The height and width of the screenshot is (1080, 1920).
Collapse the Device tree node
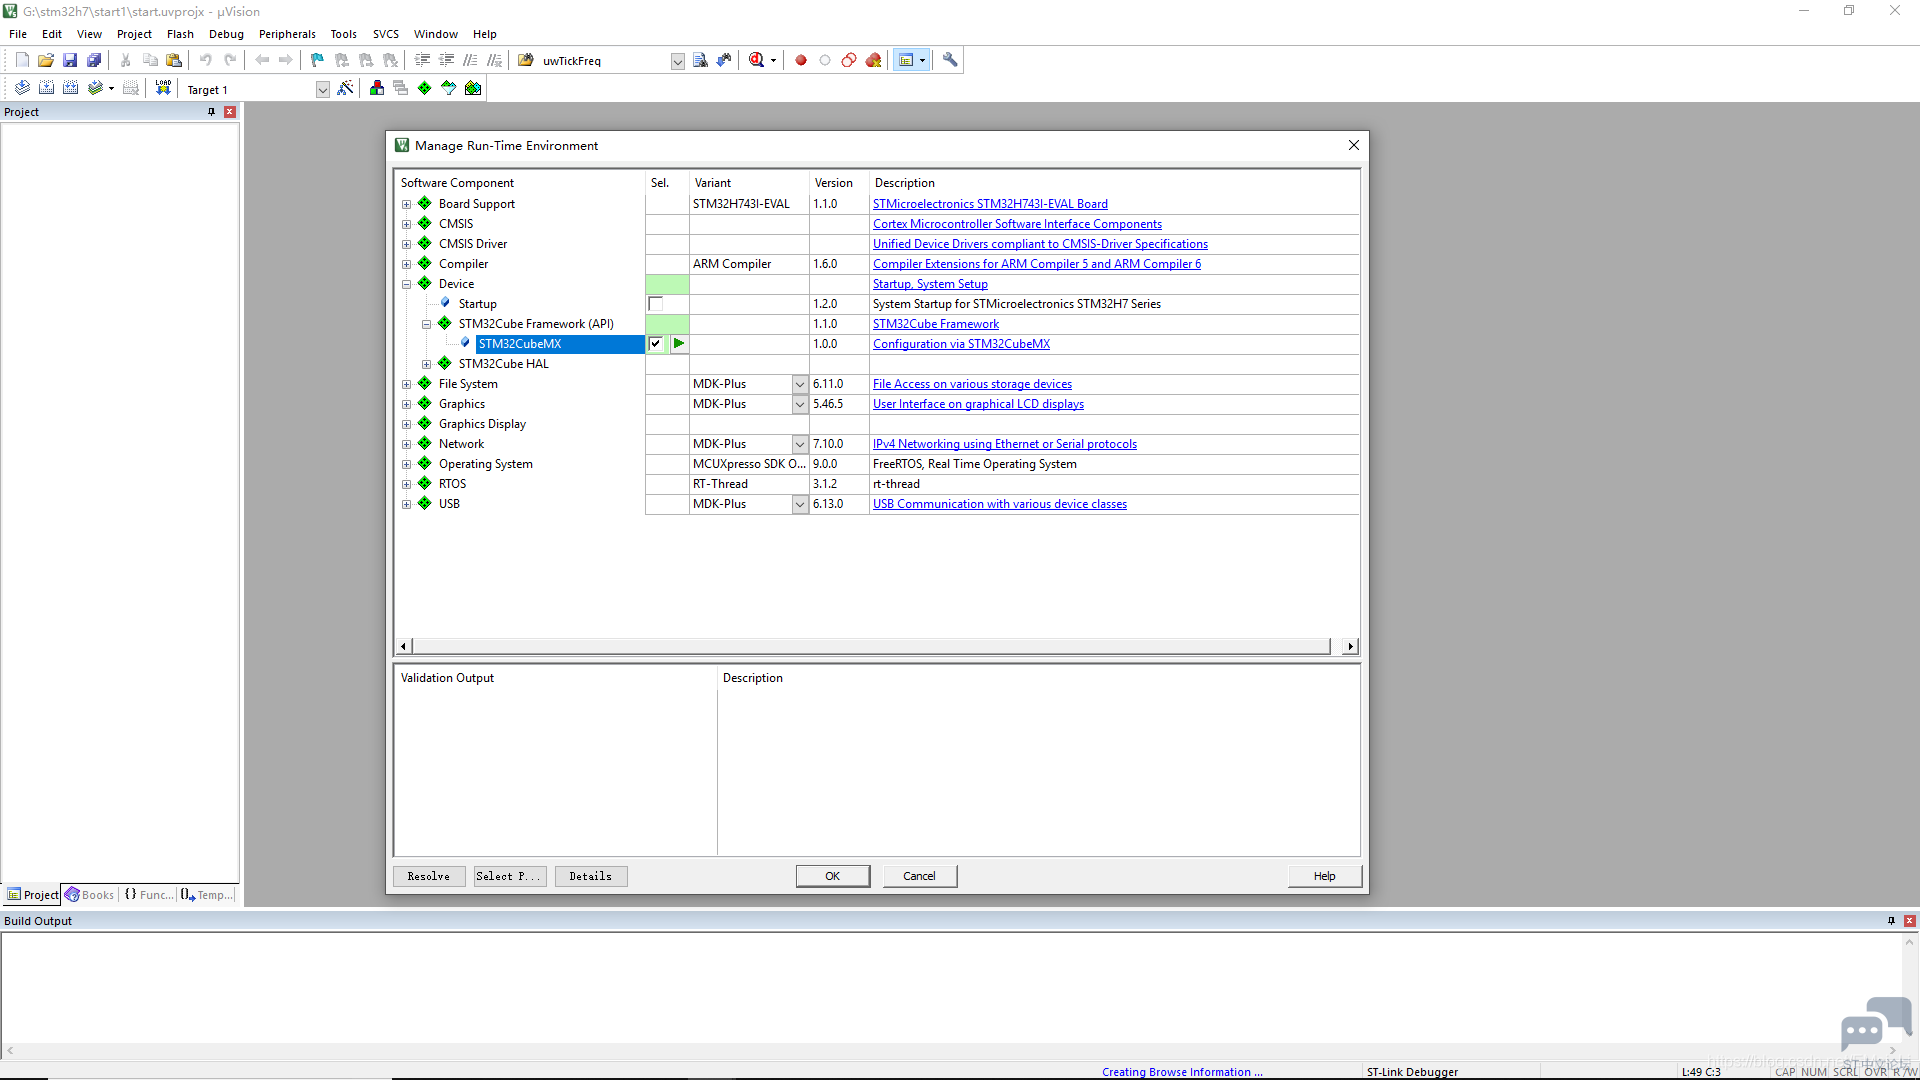(407, 284)
